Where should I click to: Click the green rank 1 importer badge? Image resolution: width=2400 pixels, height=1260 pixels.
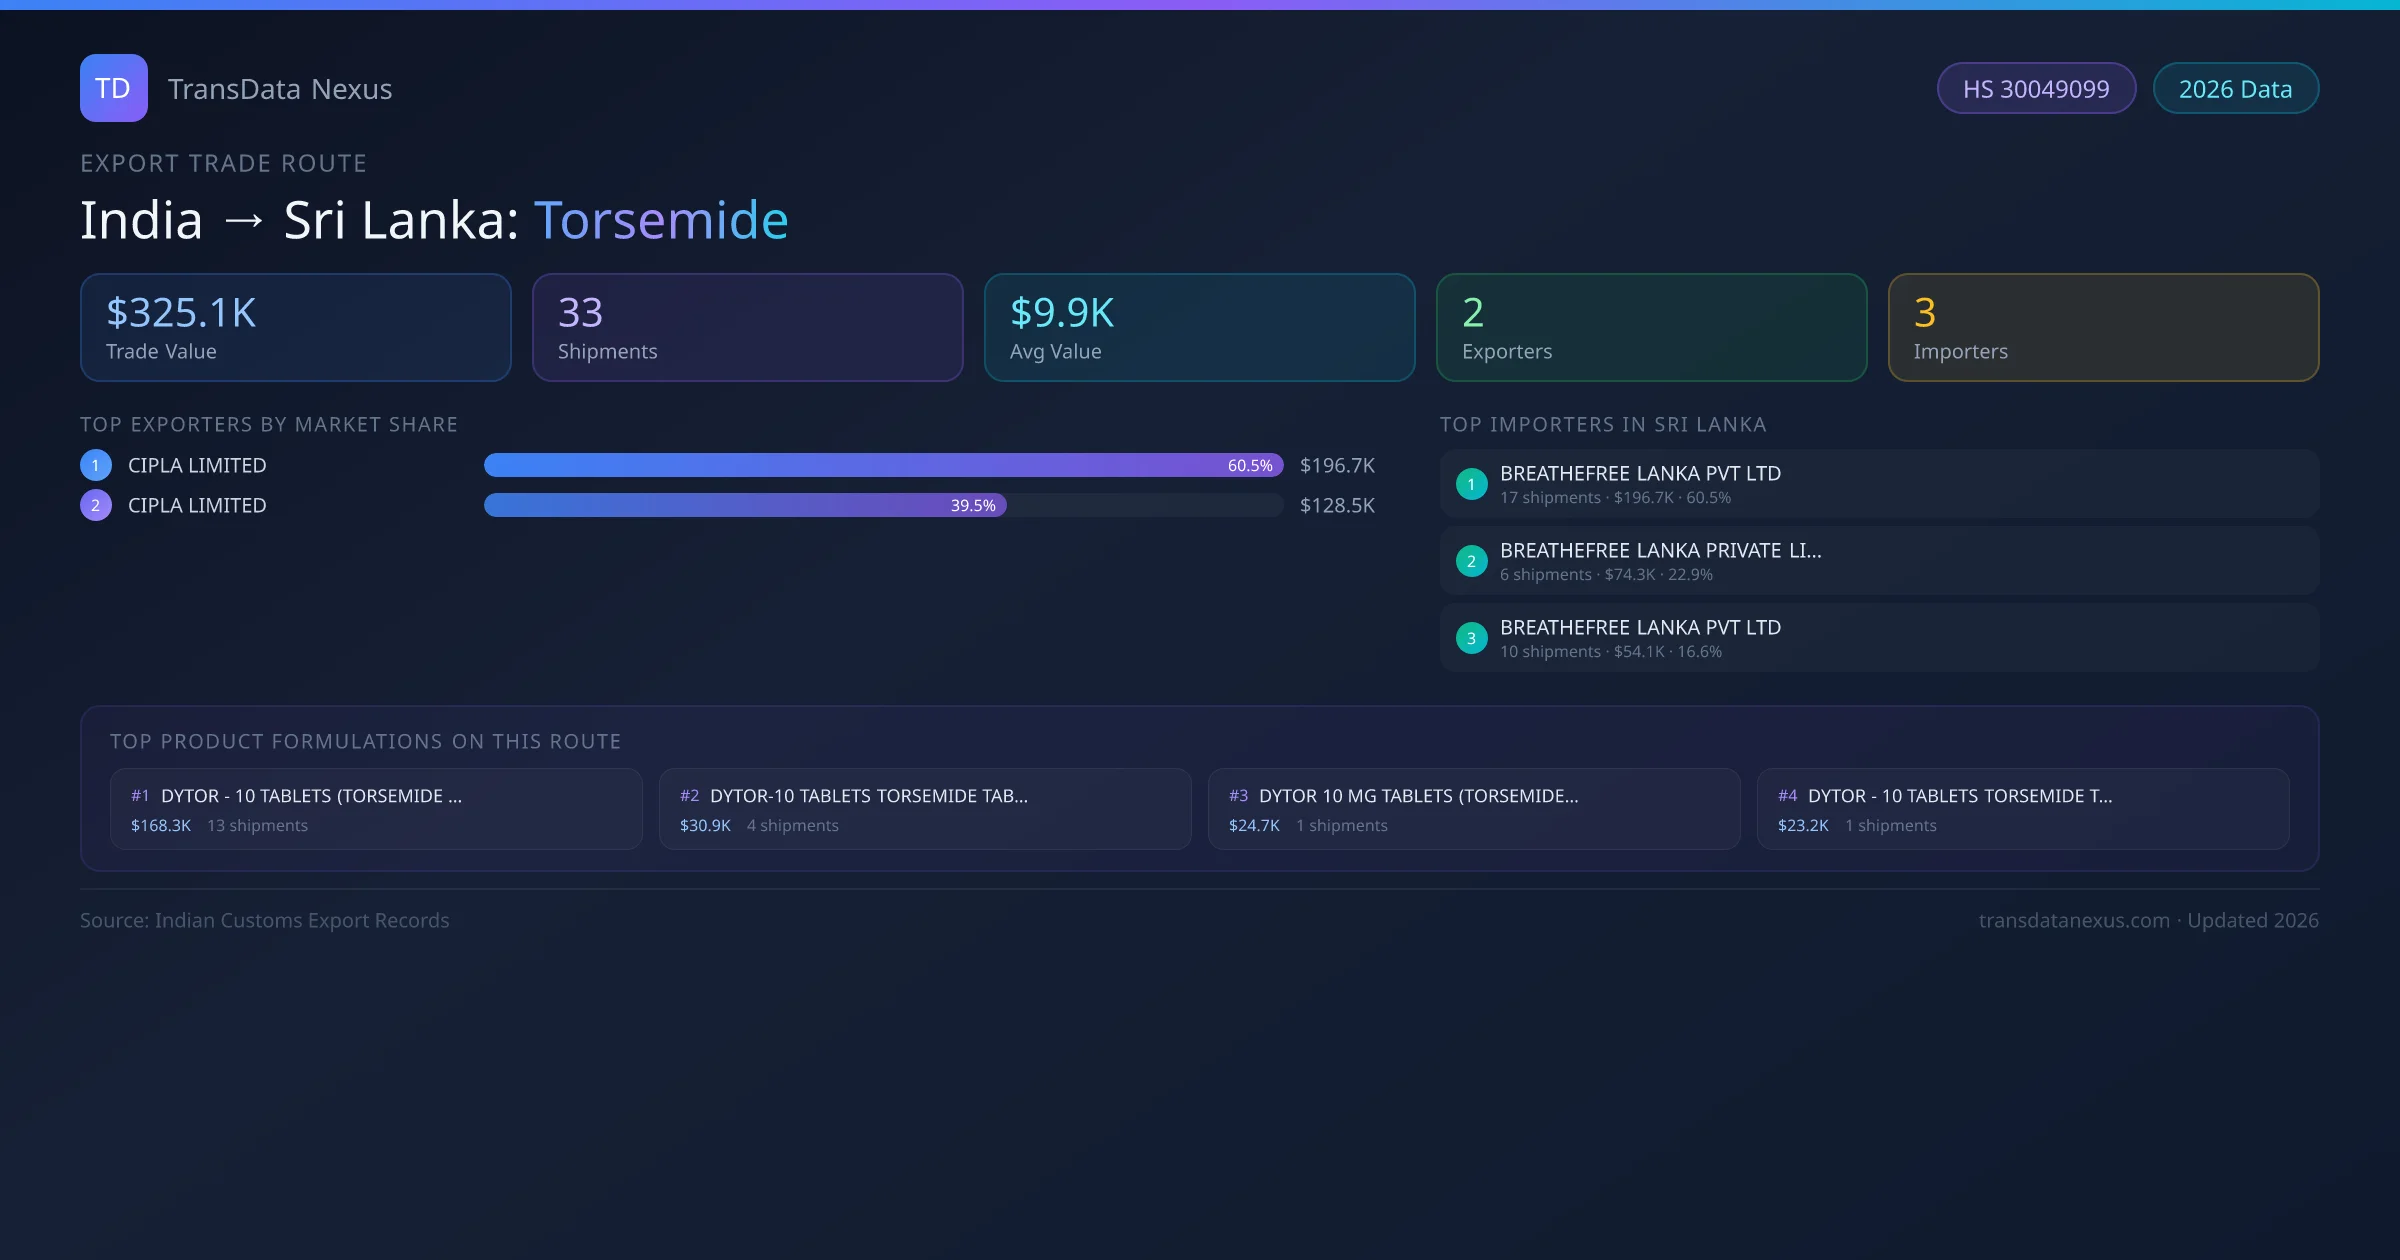point(1471,484)
